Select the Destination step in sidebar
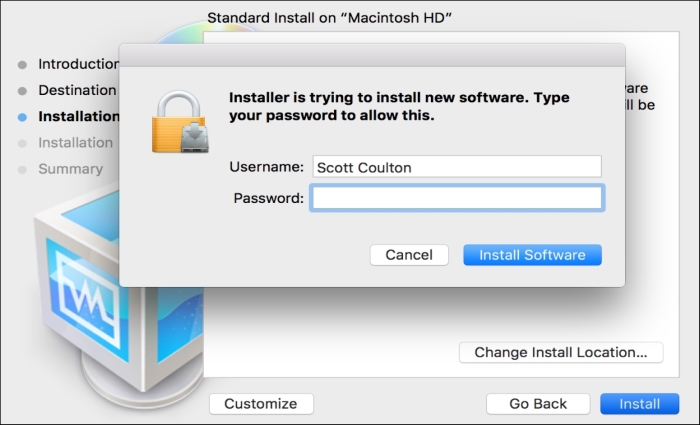 (x=77, y=90)
